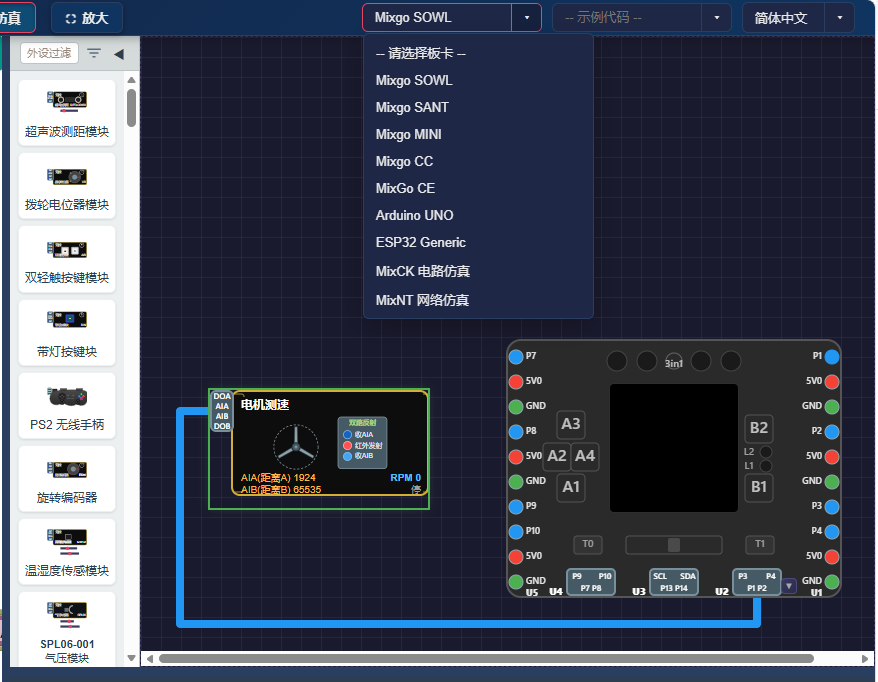Screen dimensions: 878x682
Task: Click the 3in1 sensor circle on board
Action: pos(674,362)
